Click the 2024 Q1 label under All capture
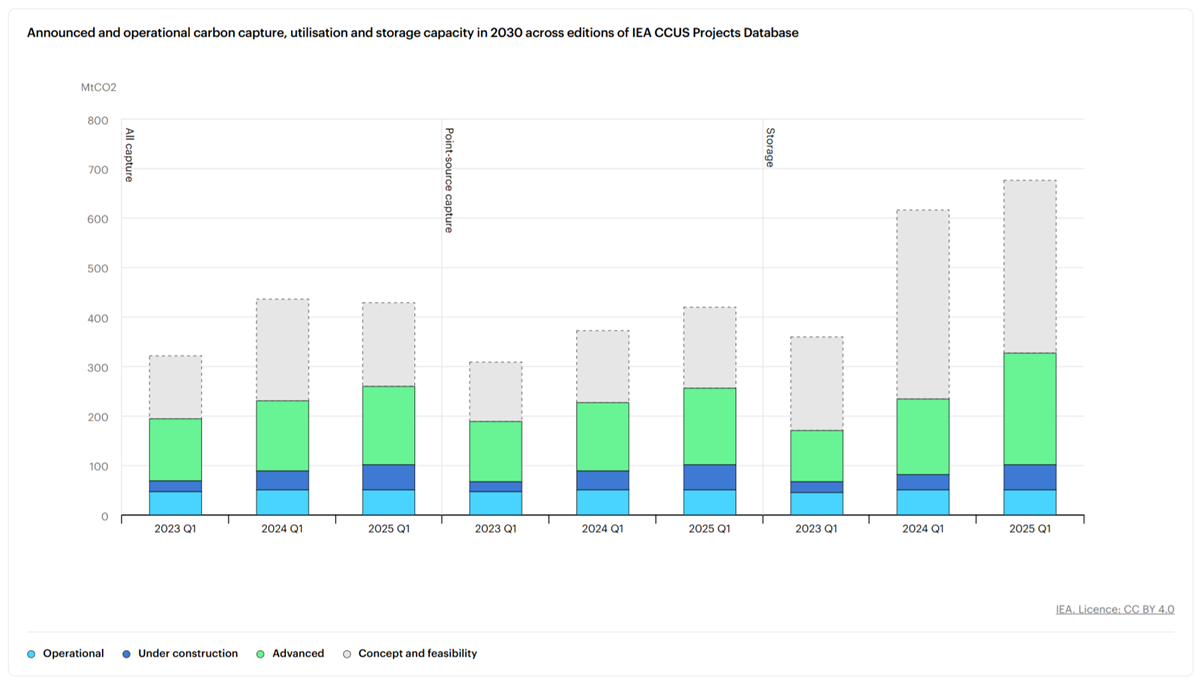1202x683 pixels. tap(282, 529)
